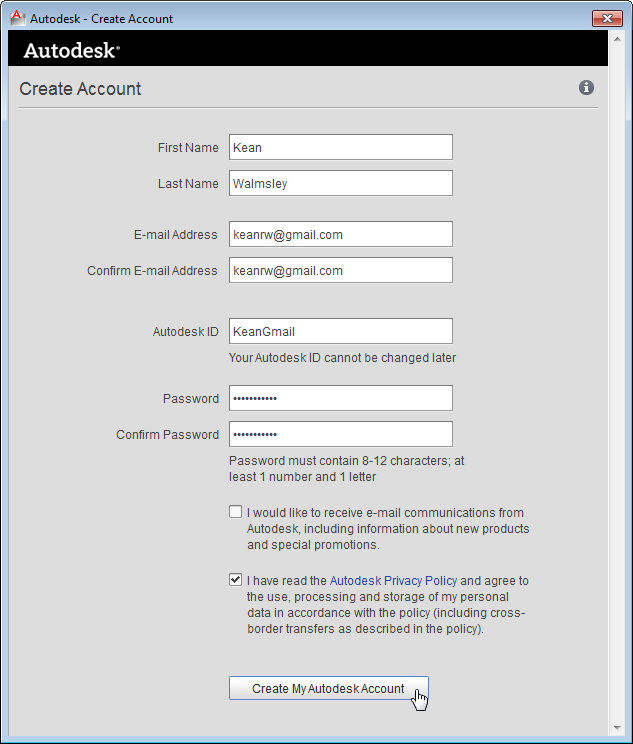This screenshot has height=744, width=633.
Task: Click the Confirm Password field
Action: (x=340, y=434)
